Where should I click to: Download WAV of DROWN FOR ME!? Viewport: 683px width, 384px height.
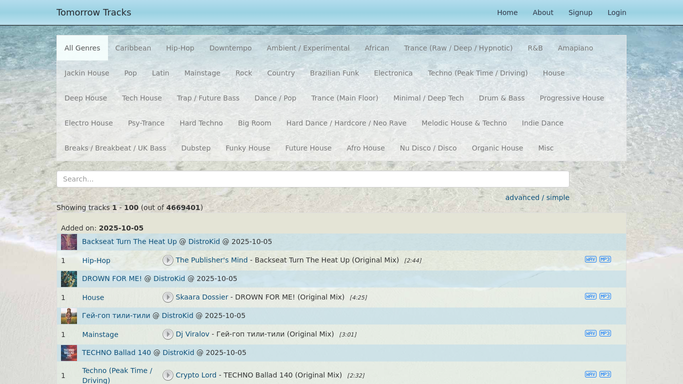(591, 296)
